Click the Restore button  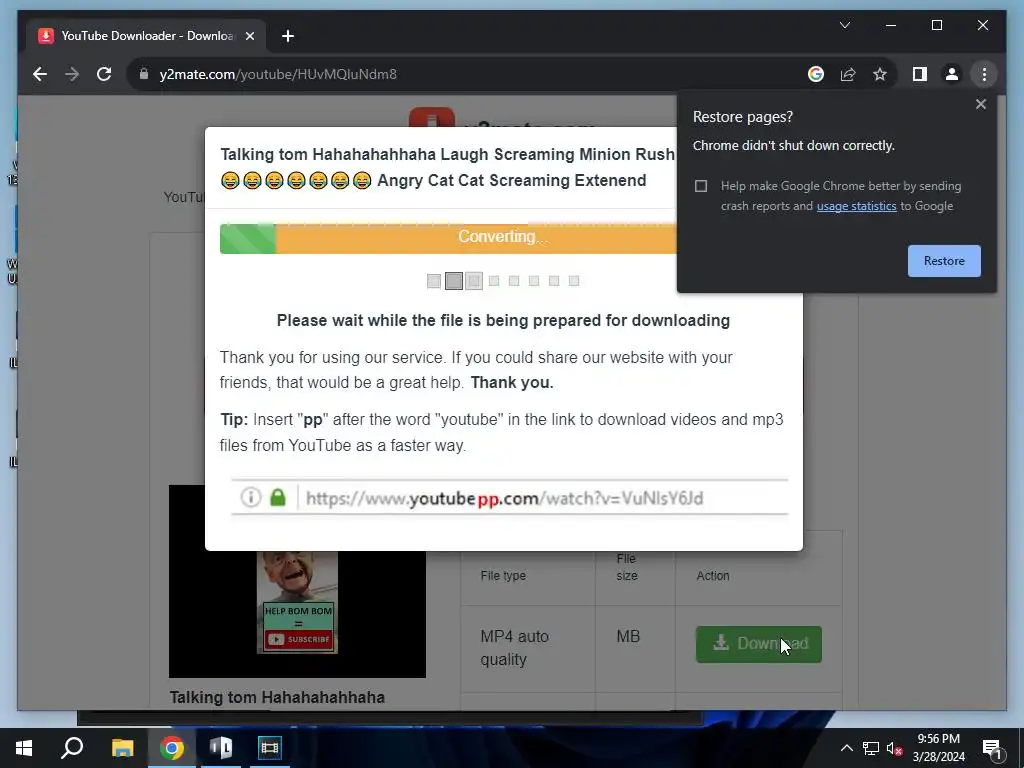pos(944,261)
